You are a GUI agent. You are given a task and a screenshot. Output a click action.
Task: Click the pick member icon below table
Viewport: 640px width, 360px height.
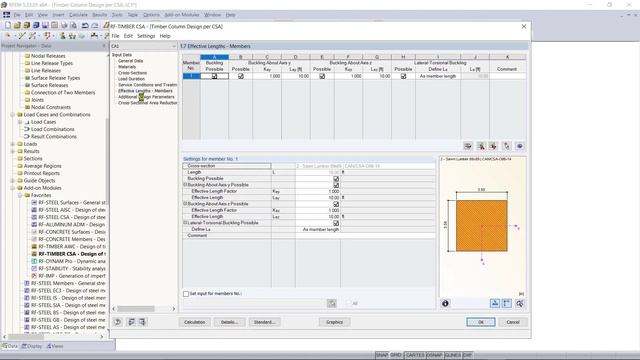coord(507,146)
